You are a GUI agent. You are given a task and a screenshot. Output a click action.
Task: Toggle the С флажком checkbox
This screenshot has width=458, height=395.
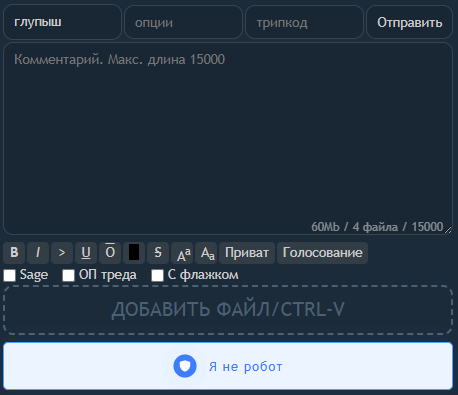coord(157,275)
